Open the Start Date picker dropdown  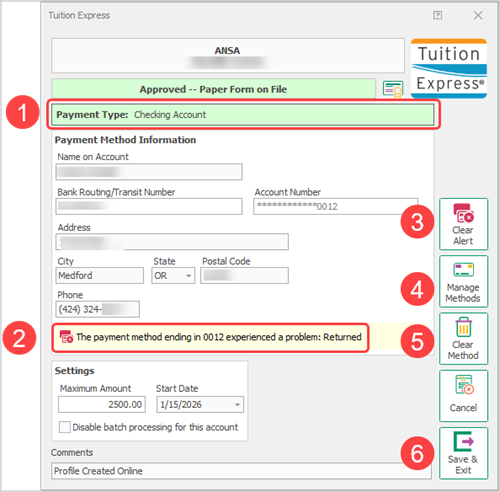tap(237, 405)
